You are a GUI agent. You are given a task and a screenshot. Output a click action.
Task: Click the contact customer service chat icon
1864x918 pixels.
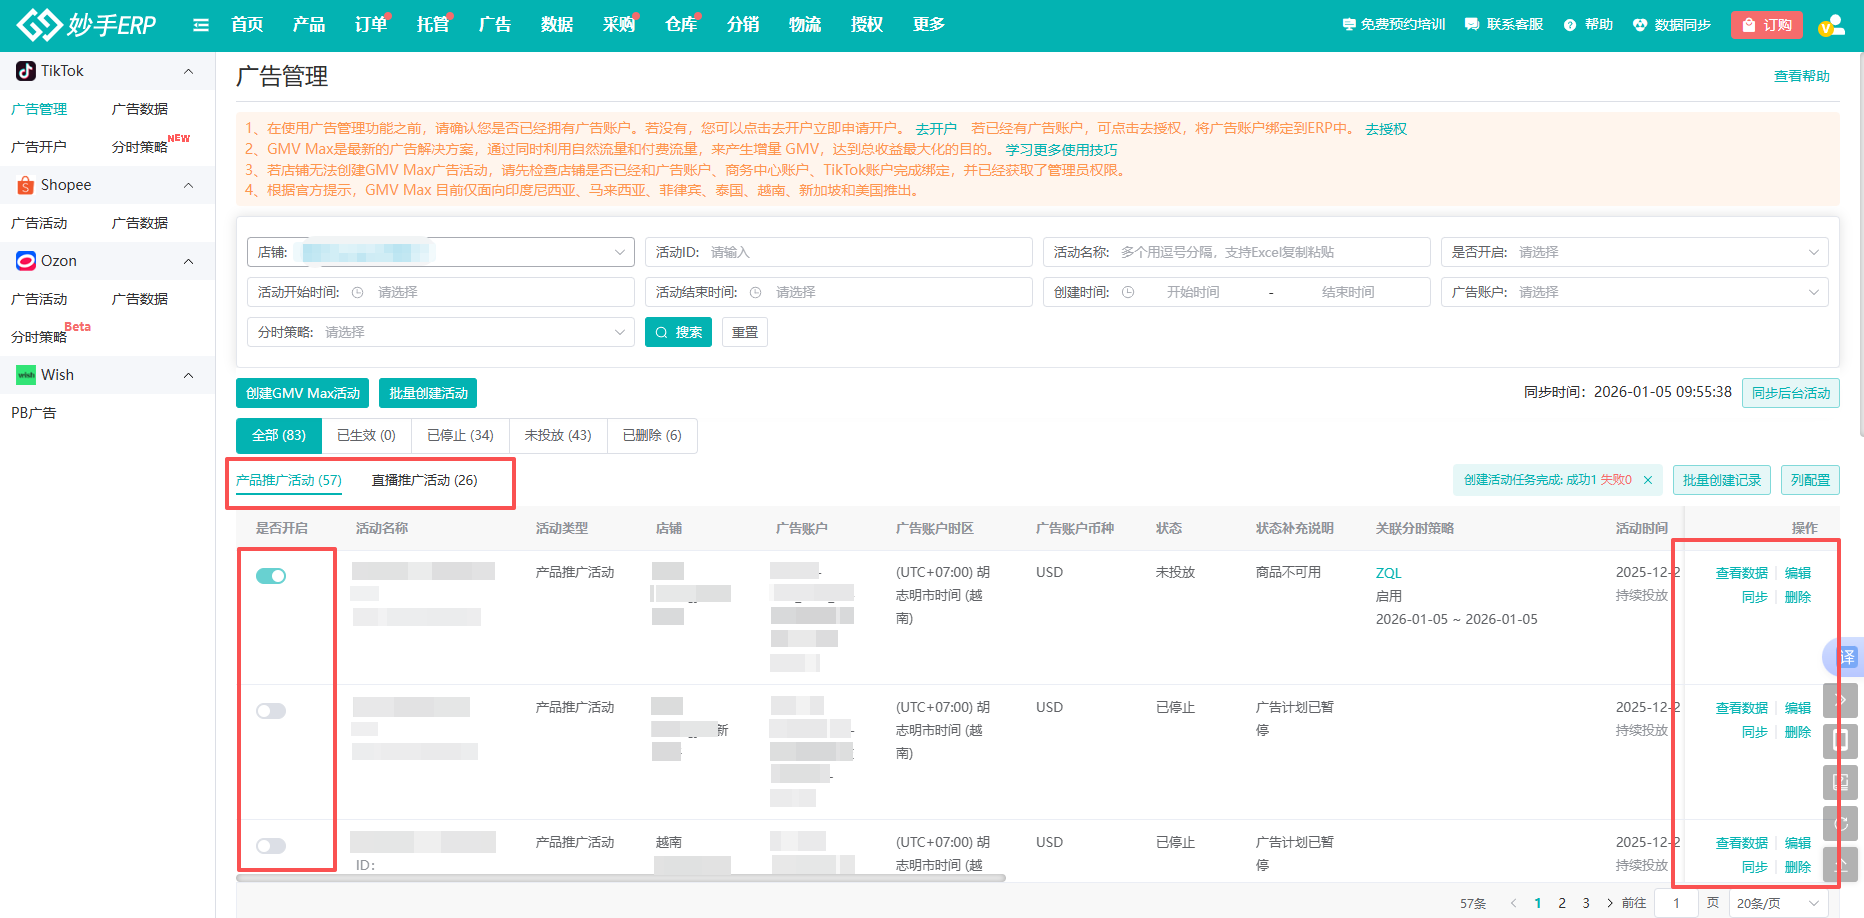click(x=1472, y=25)
